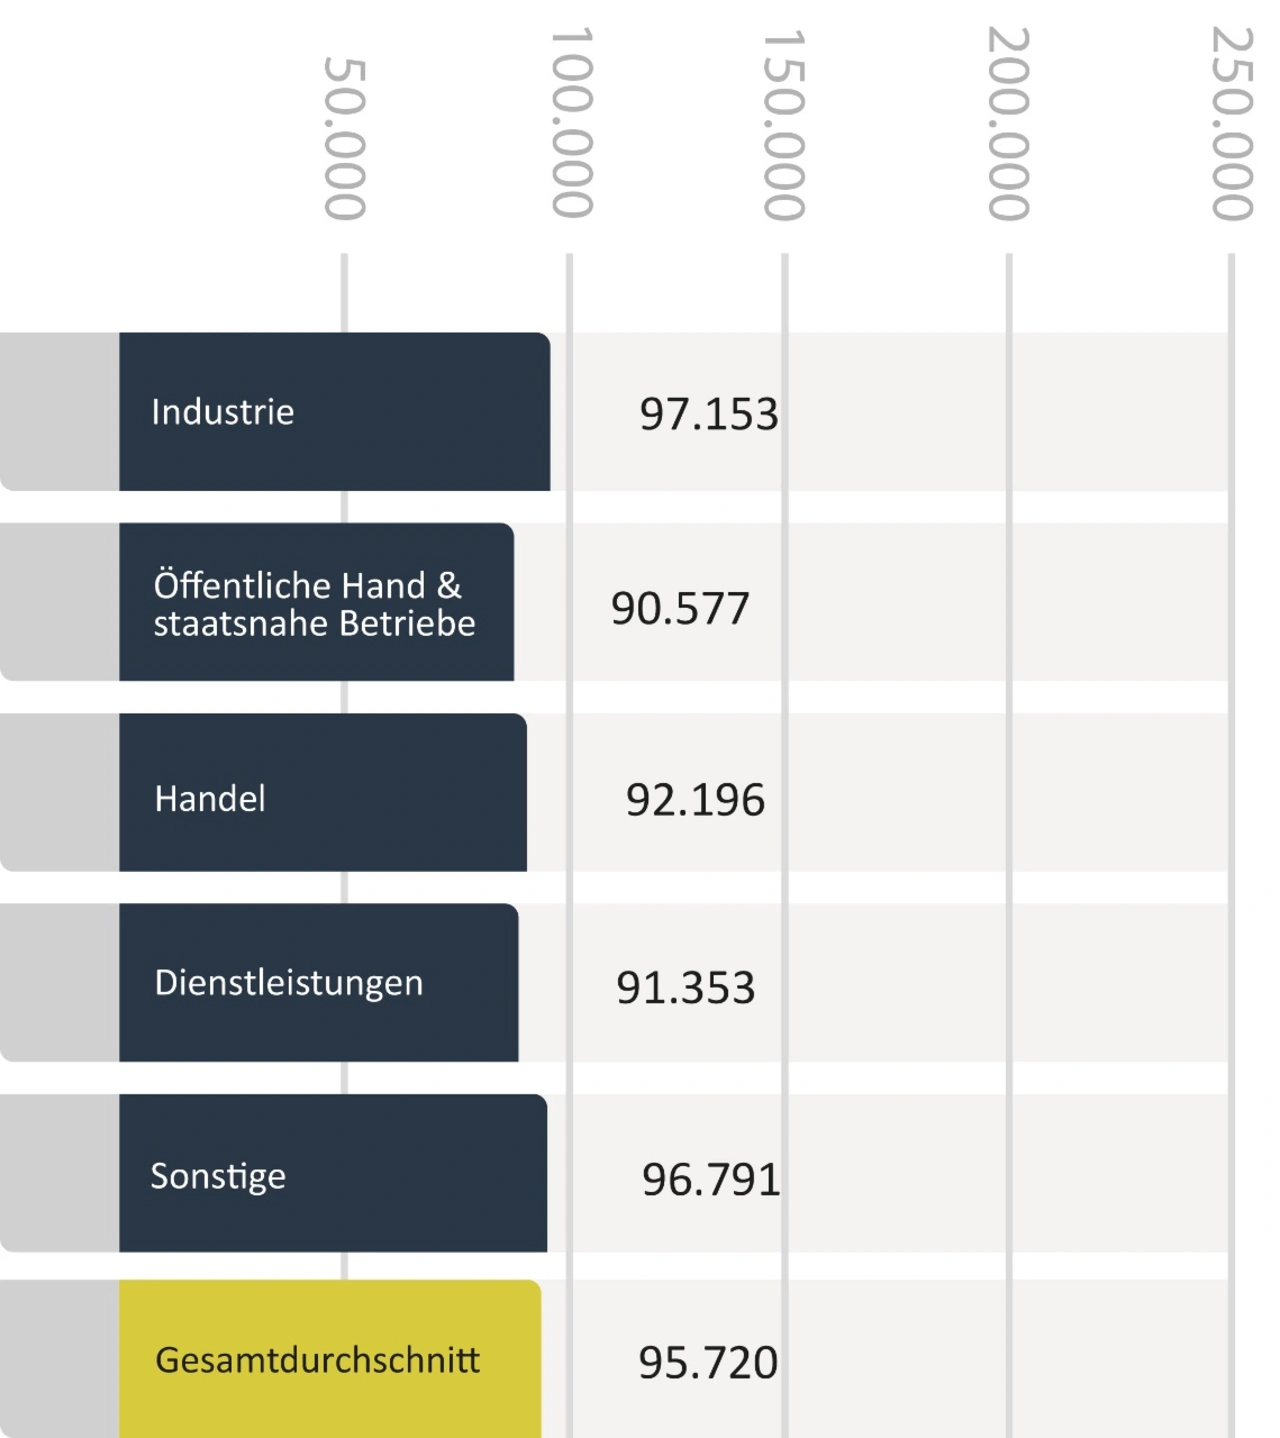1280x1438 pixels.
Task: Select grey segment left of Handel bar
Action: (x=60, y=792)
